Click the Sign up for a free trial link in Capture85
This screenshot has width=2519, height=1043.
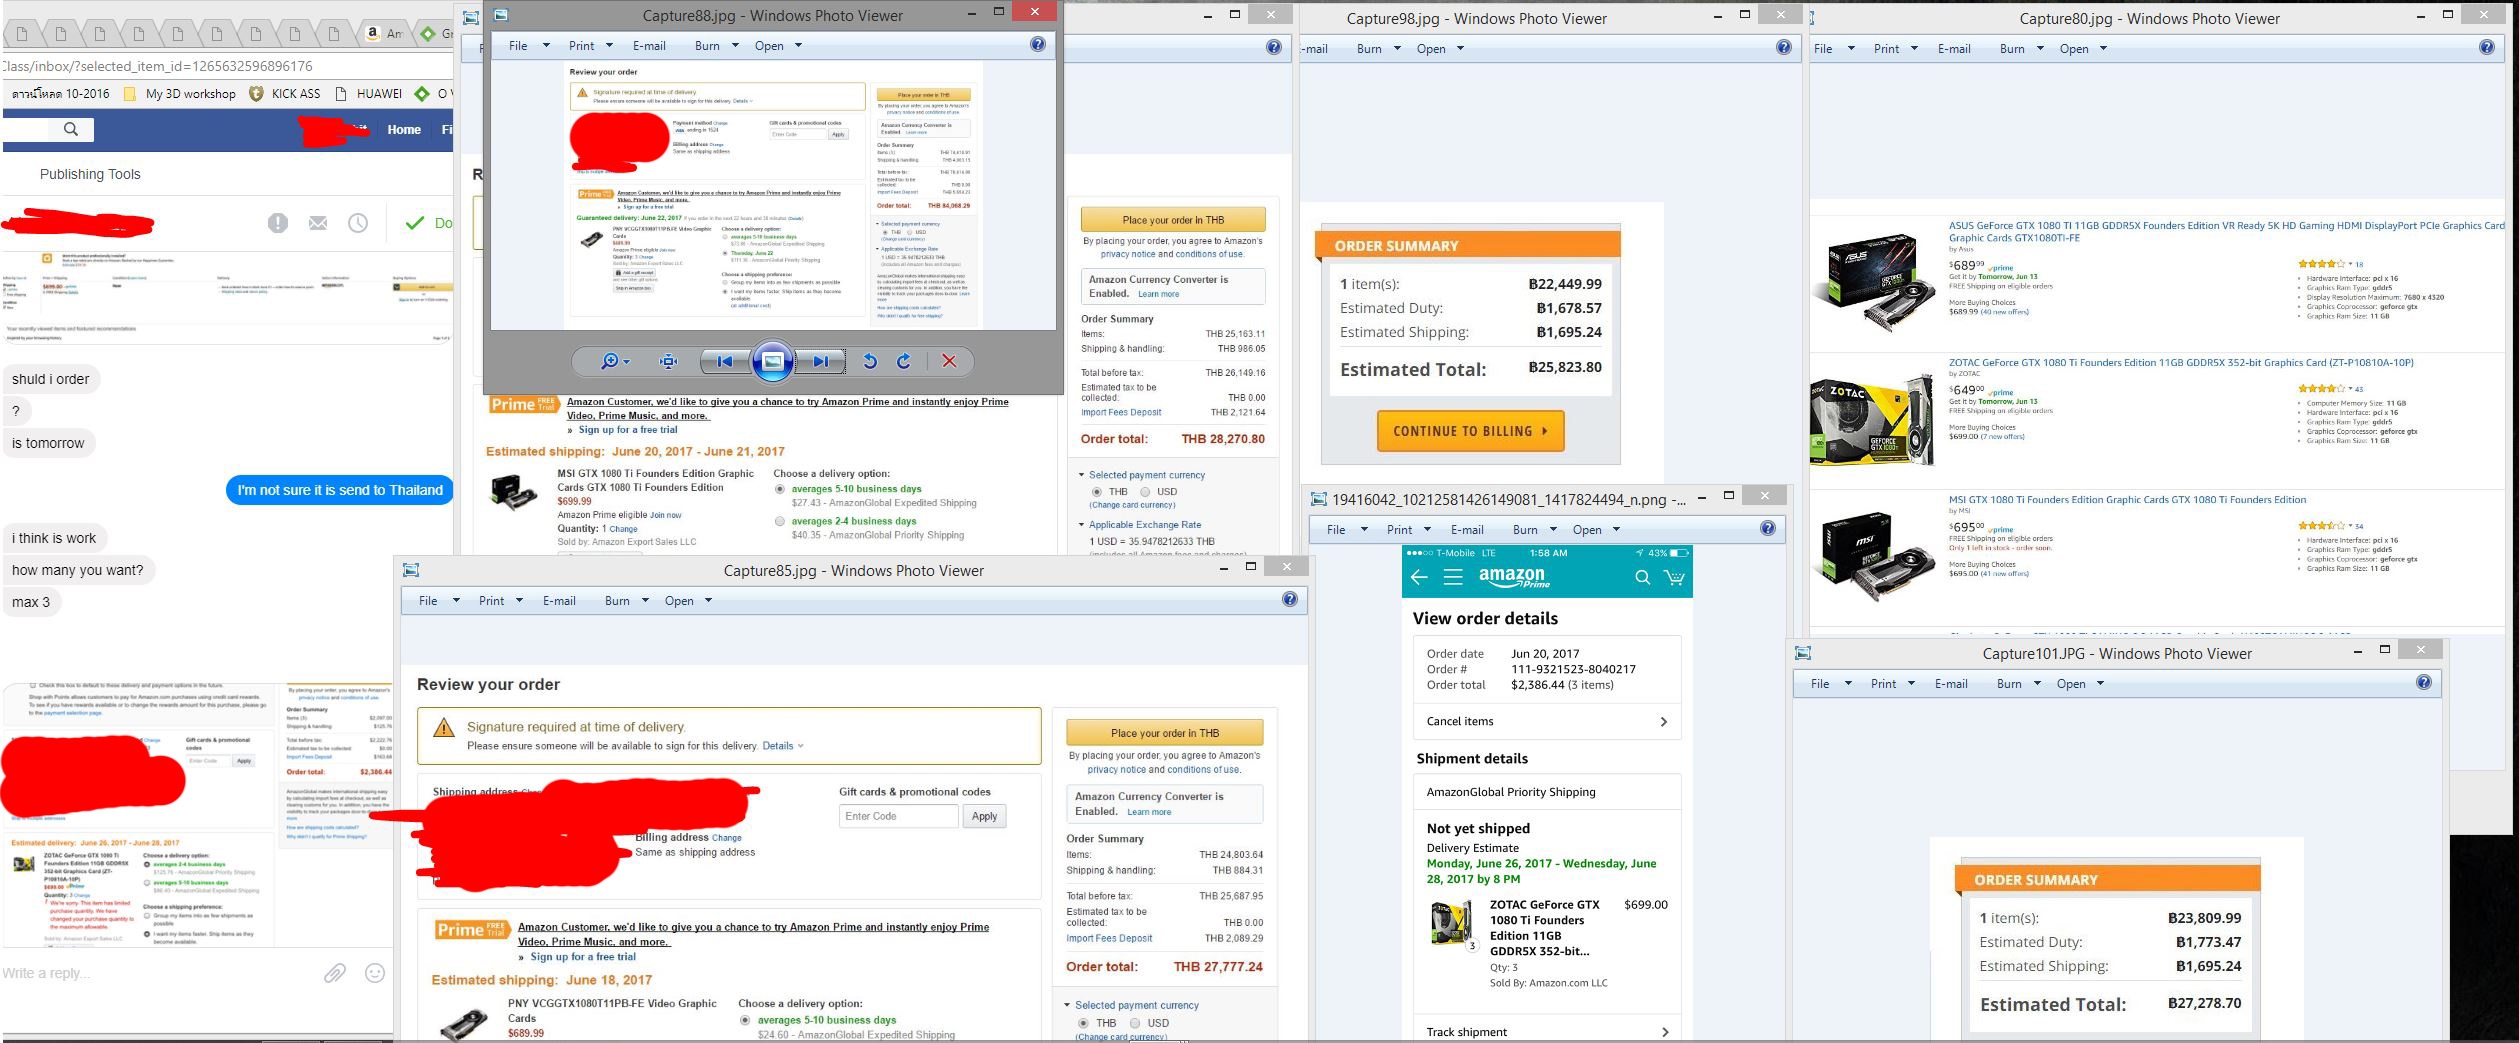(x=583, y=956)
